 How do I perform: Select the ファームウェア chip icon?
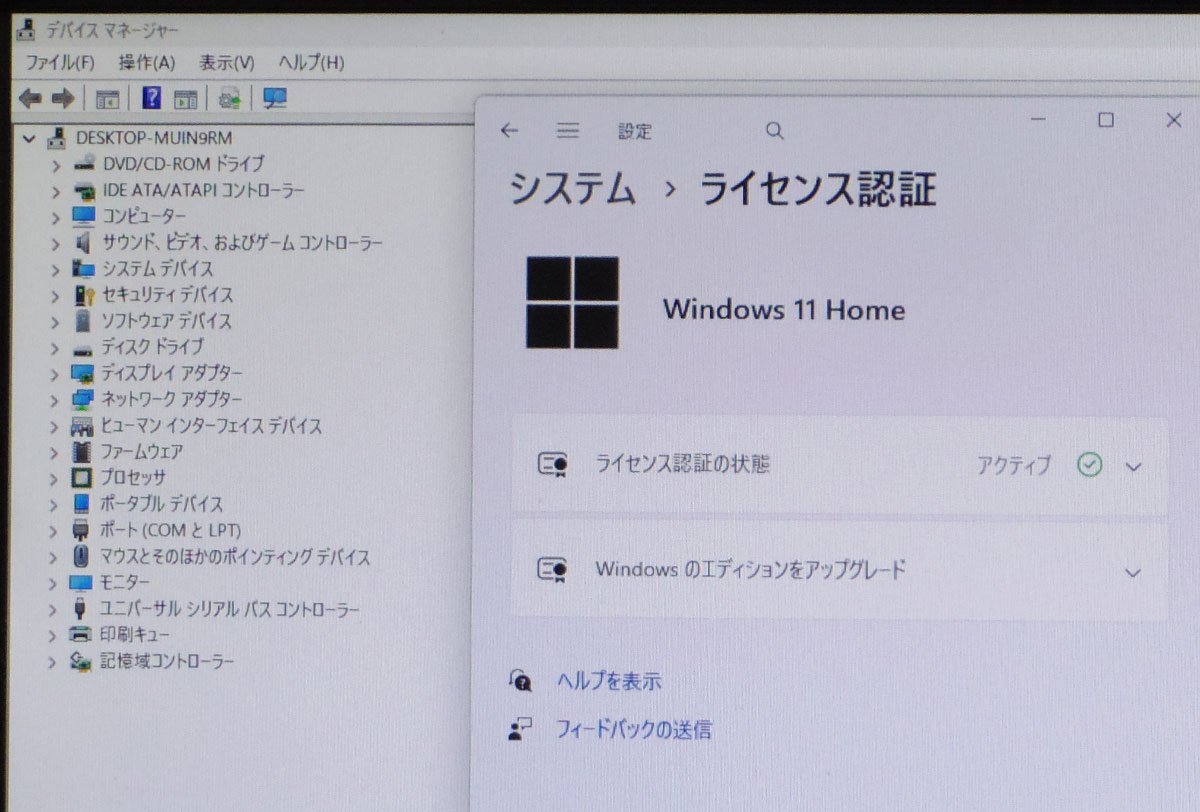84,452
